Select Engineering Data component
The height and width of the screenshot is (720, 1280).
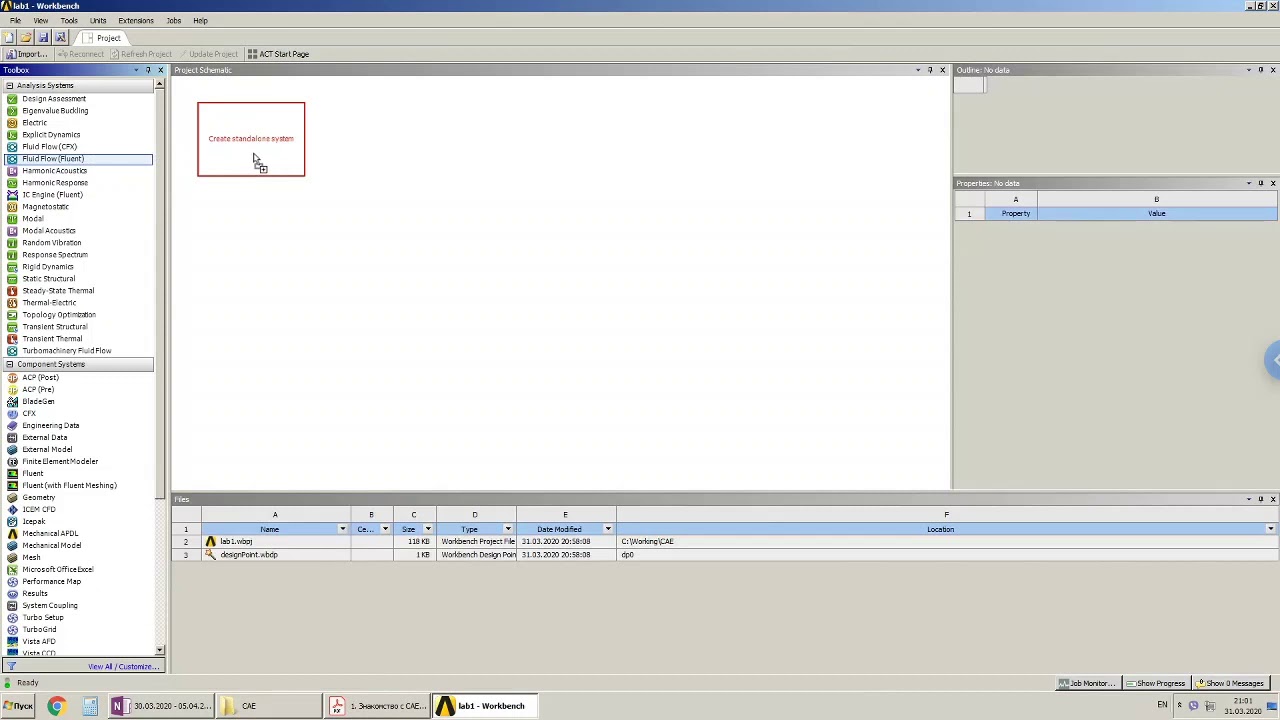click(x=50, y=426)
